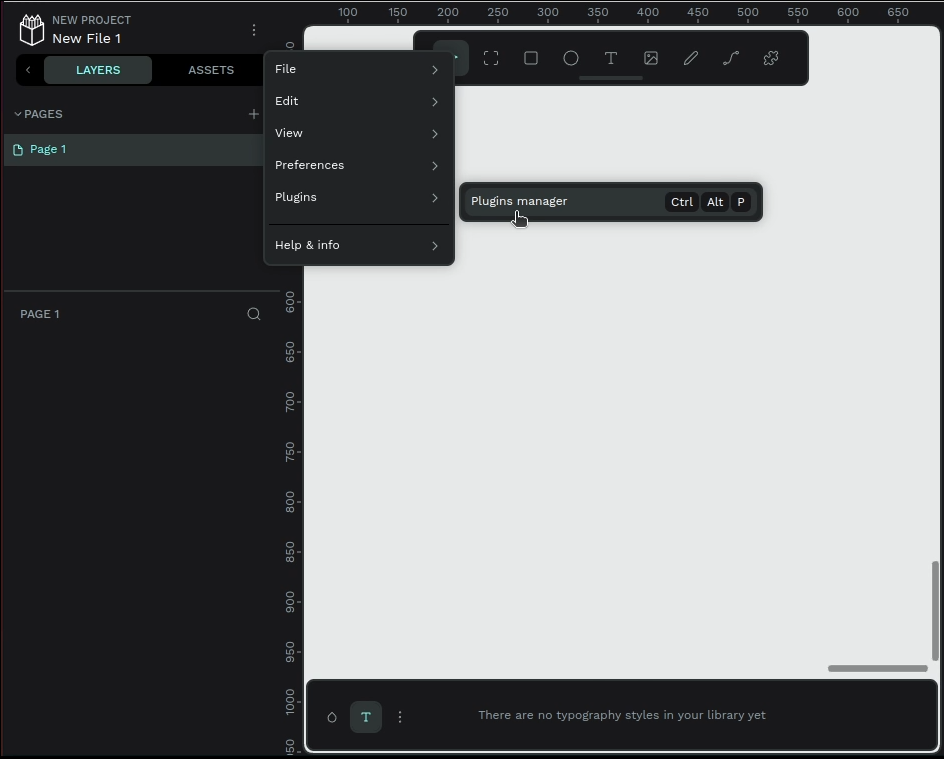944x759 pixels.
Task: Expand the Preferences submenu
Action: [358, 165]
